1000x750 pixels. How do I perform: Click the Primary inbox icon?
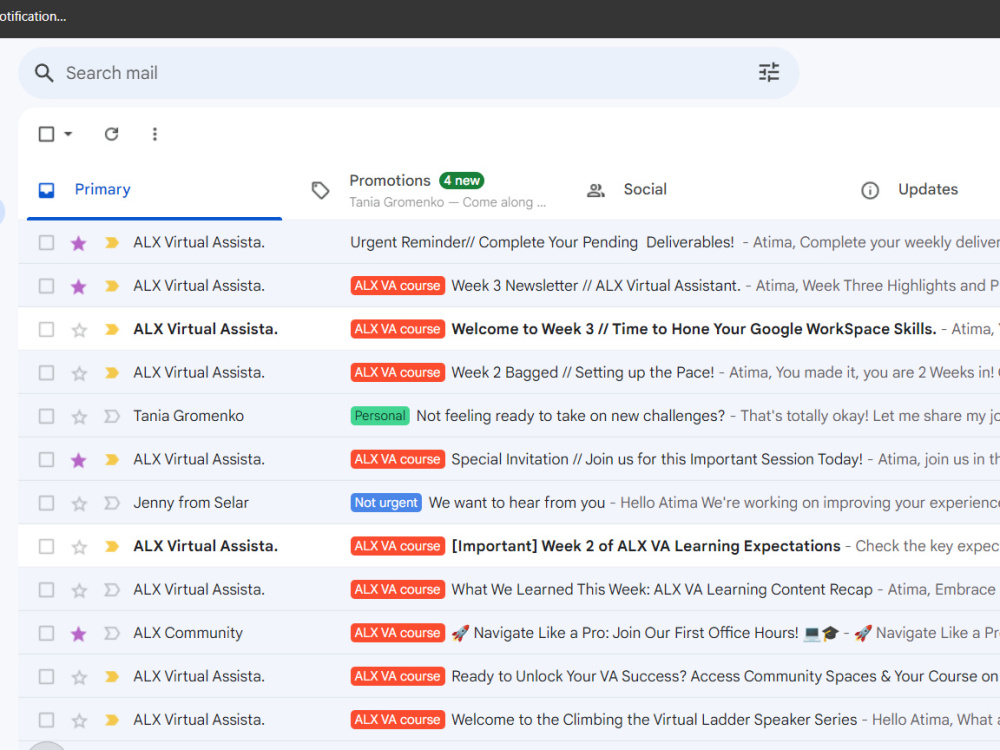pos(47,190)
